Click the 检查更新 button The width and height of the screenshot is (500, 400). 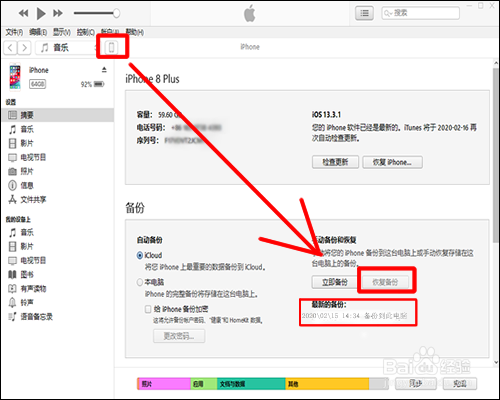pyautogui.click(x=335, y=162)
